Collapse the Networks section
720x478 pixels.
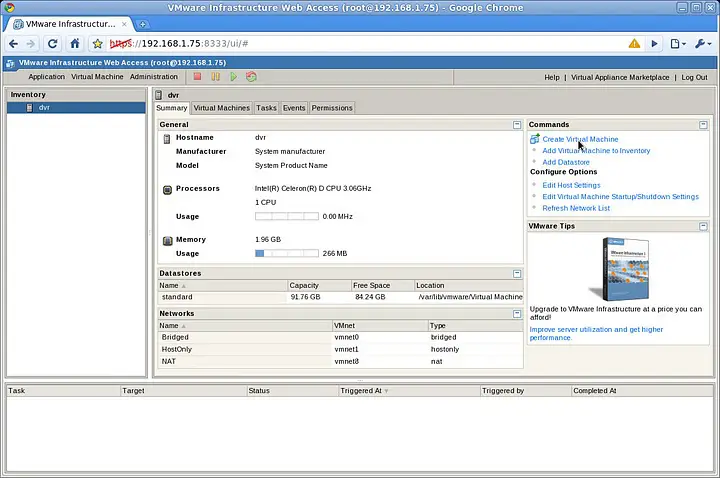[517, 314]
